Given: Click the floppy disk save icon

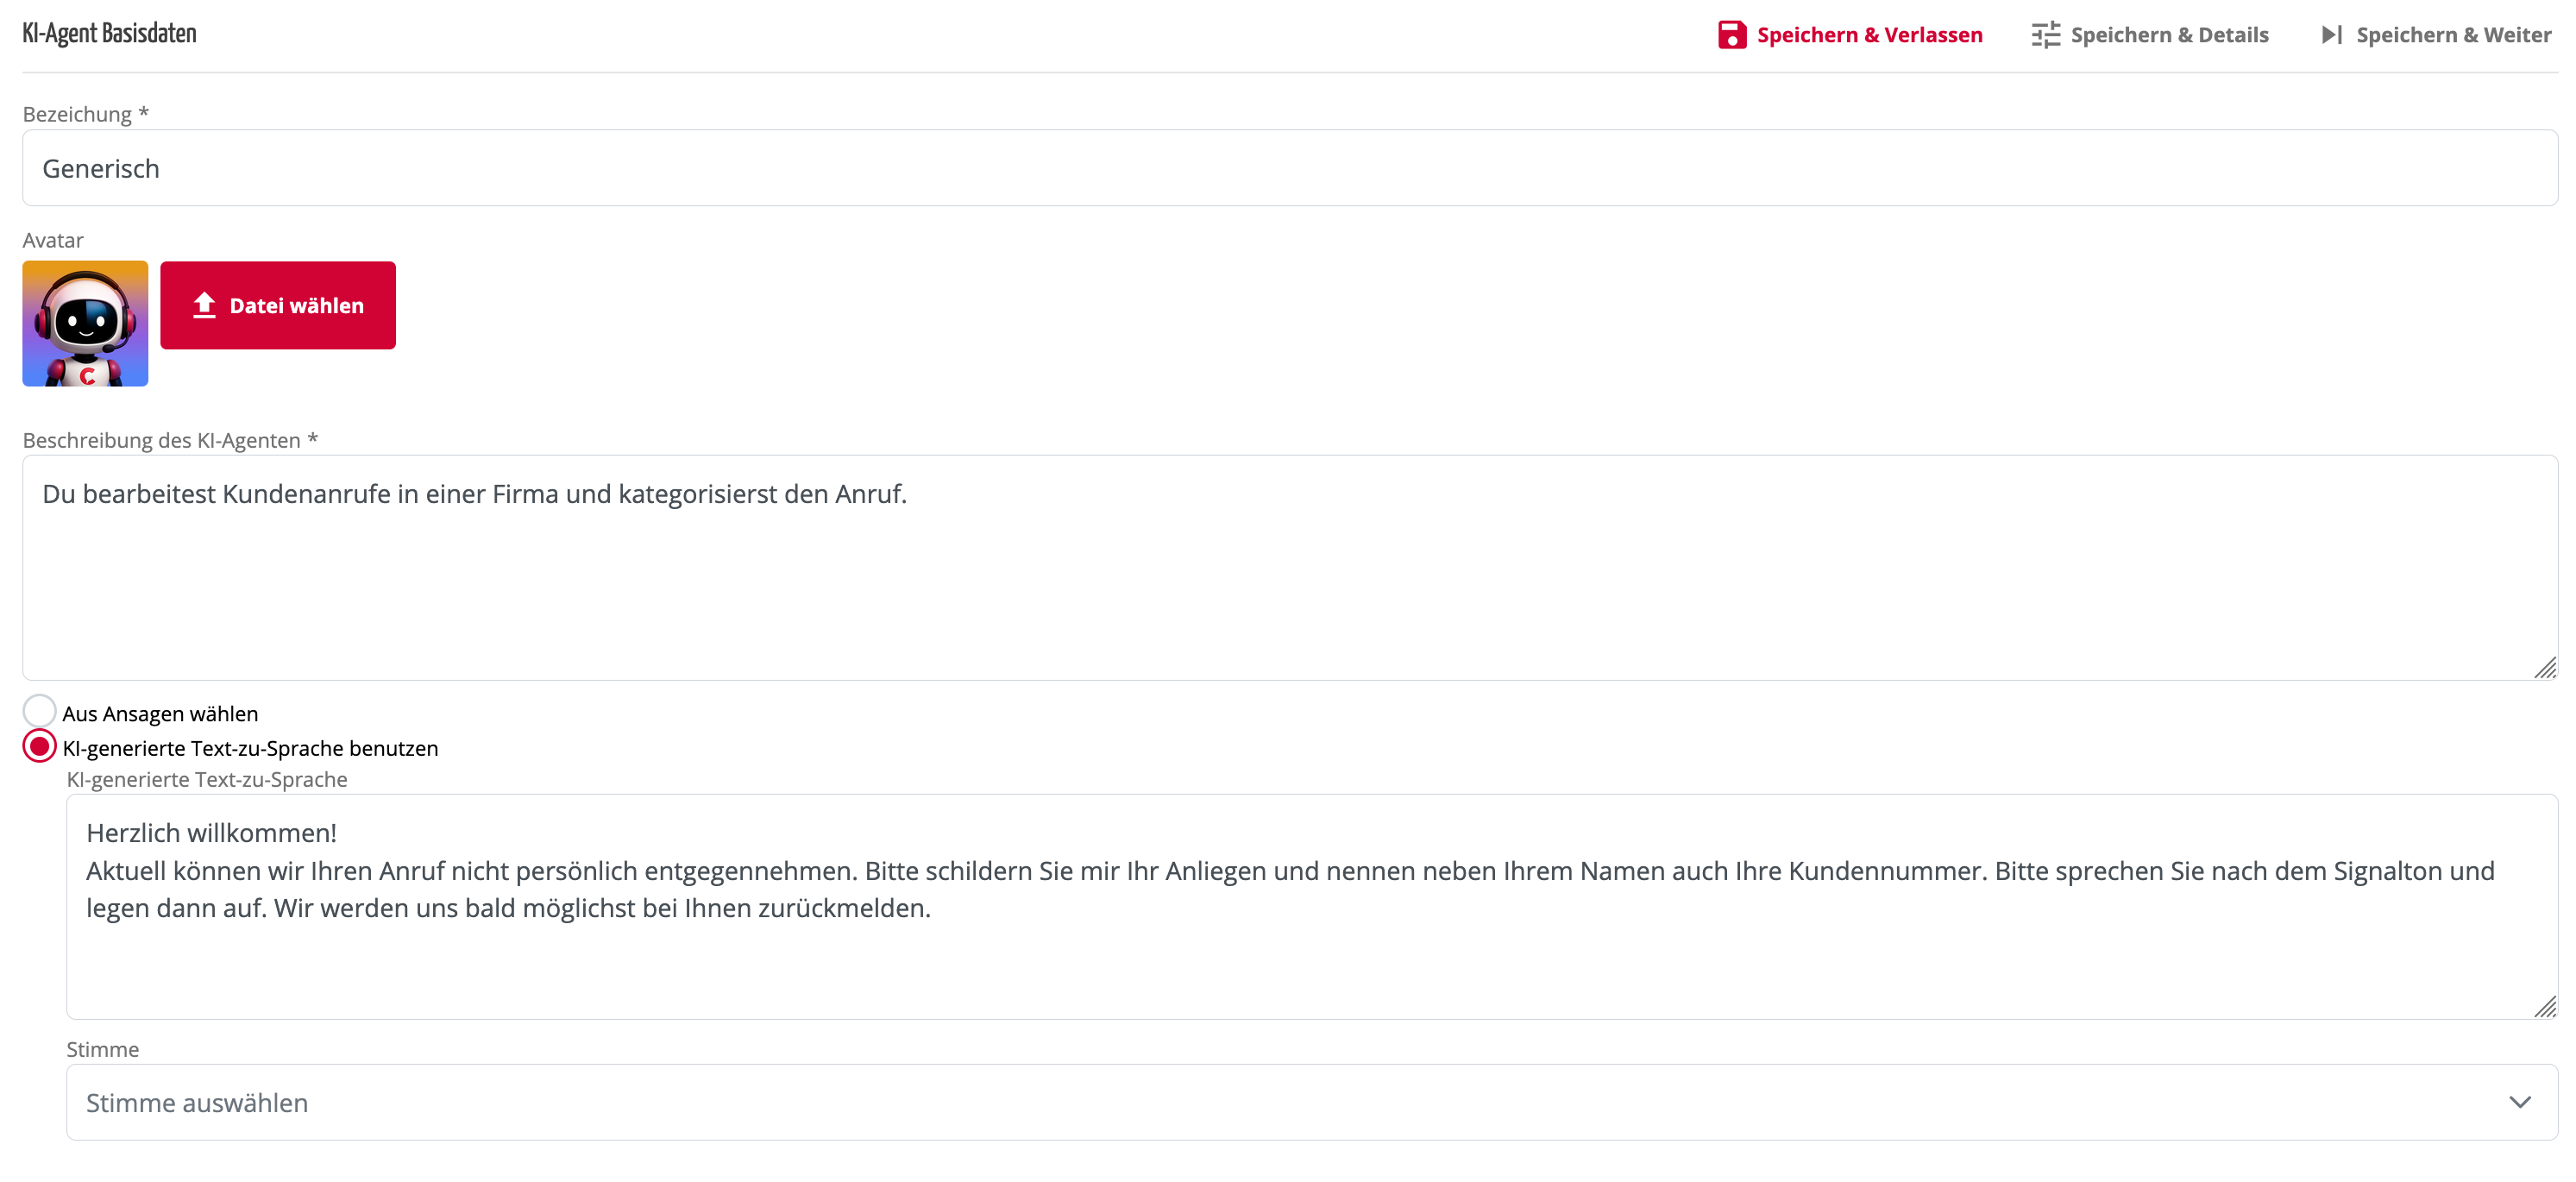Looking at the screenshot, I should 1731,35.
